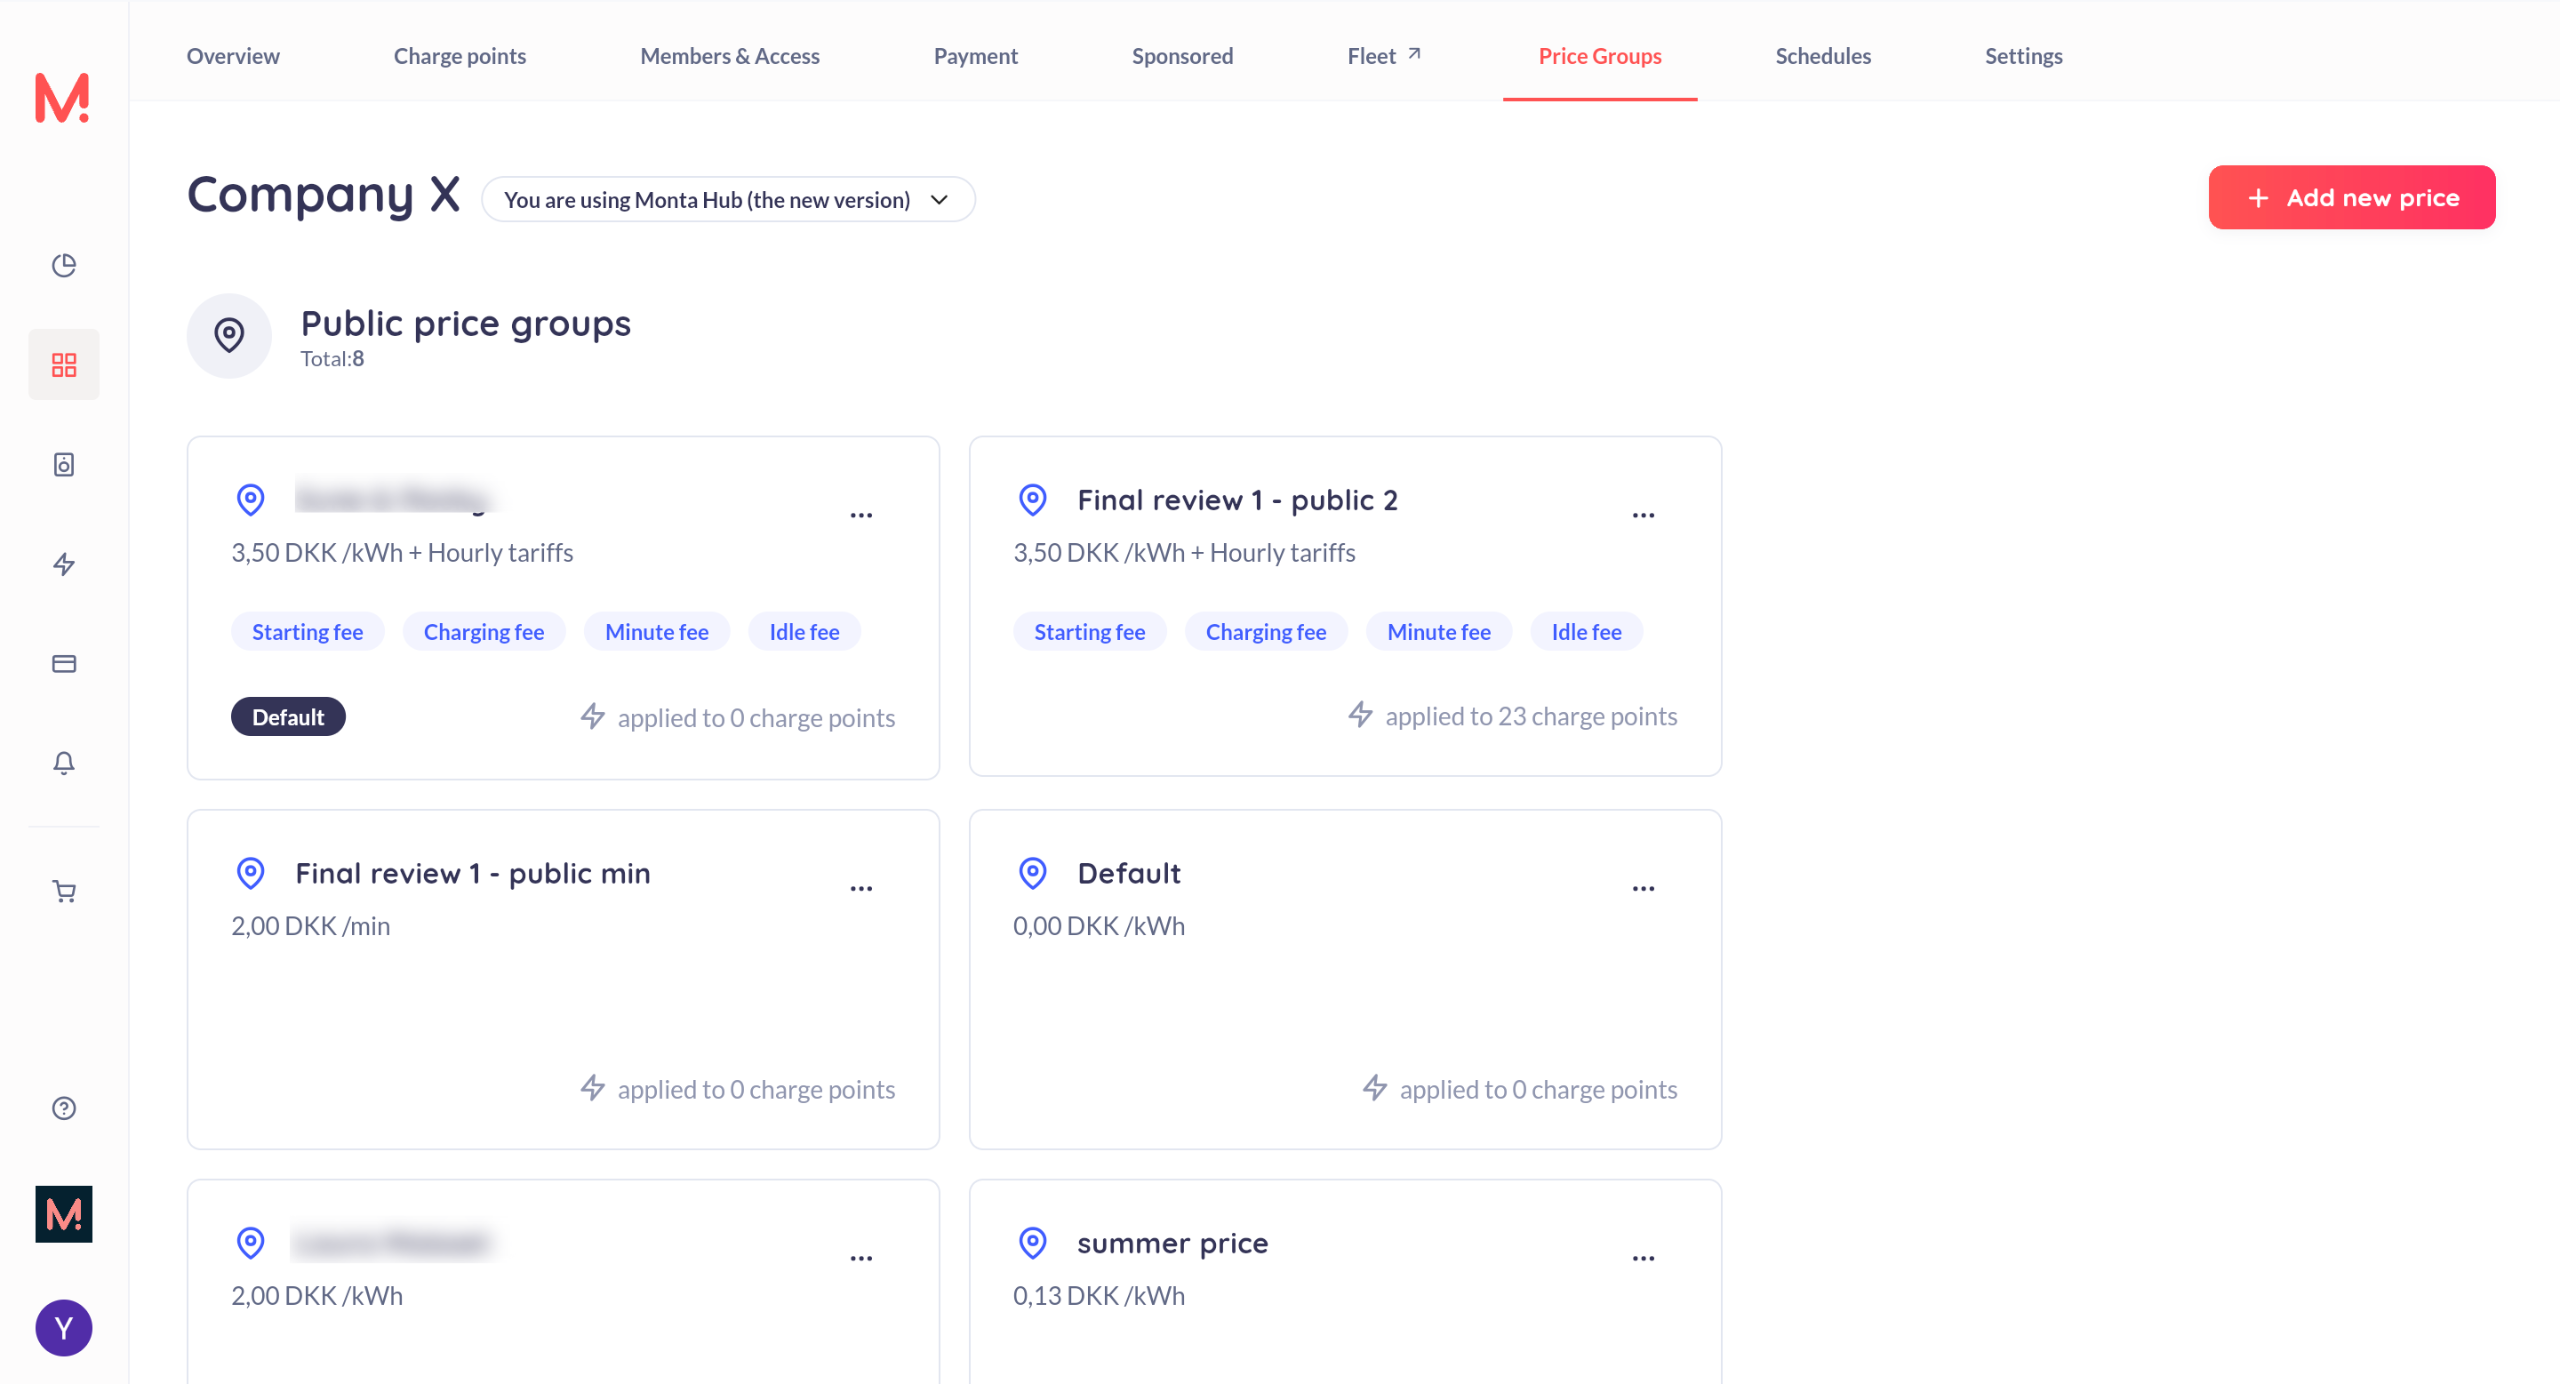Click the Monta M logo at top

[x=62, y=98]
